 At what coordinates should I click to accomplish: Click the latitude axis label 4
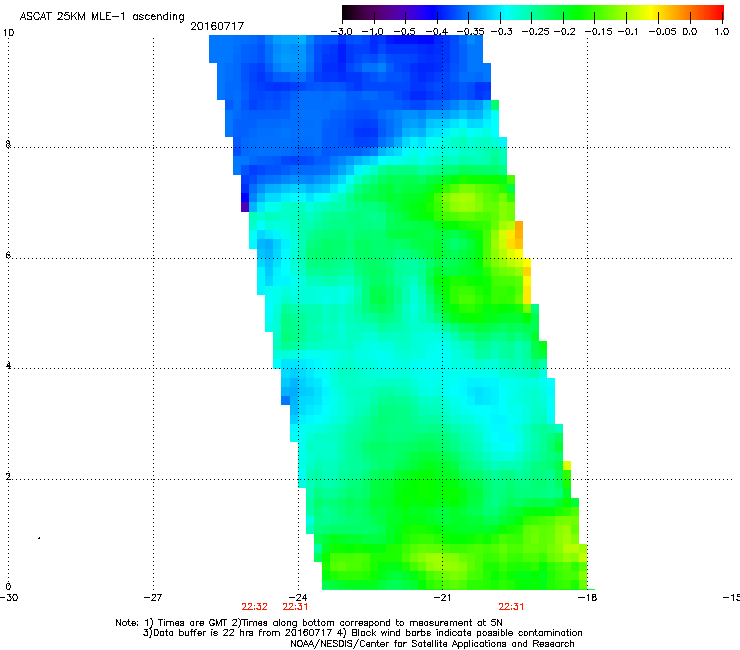[8, 366]
